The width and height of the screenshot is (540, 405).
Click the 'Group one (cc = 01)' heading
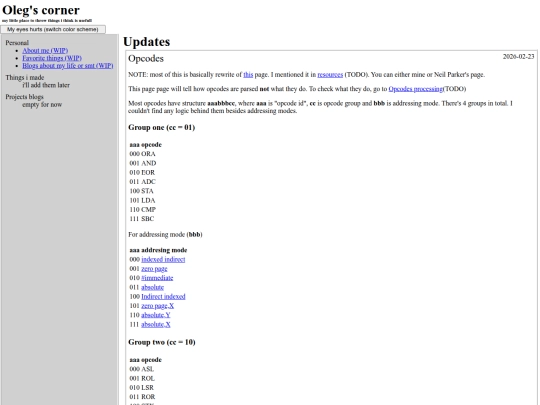(x=162, y=127)
